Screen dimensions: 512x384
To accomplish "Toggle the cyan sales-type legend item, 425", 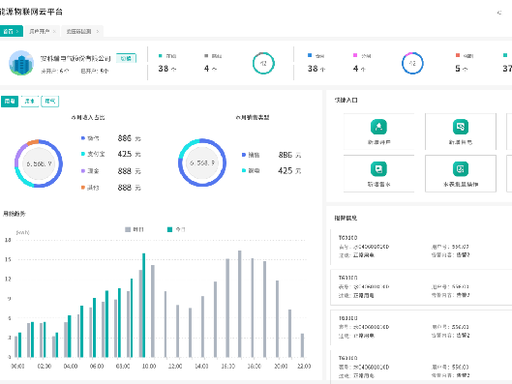I will (x=271, y=171).
